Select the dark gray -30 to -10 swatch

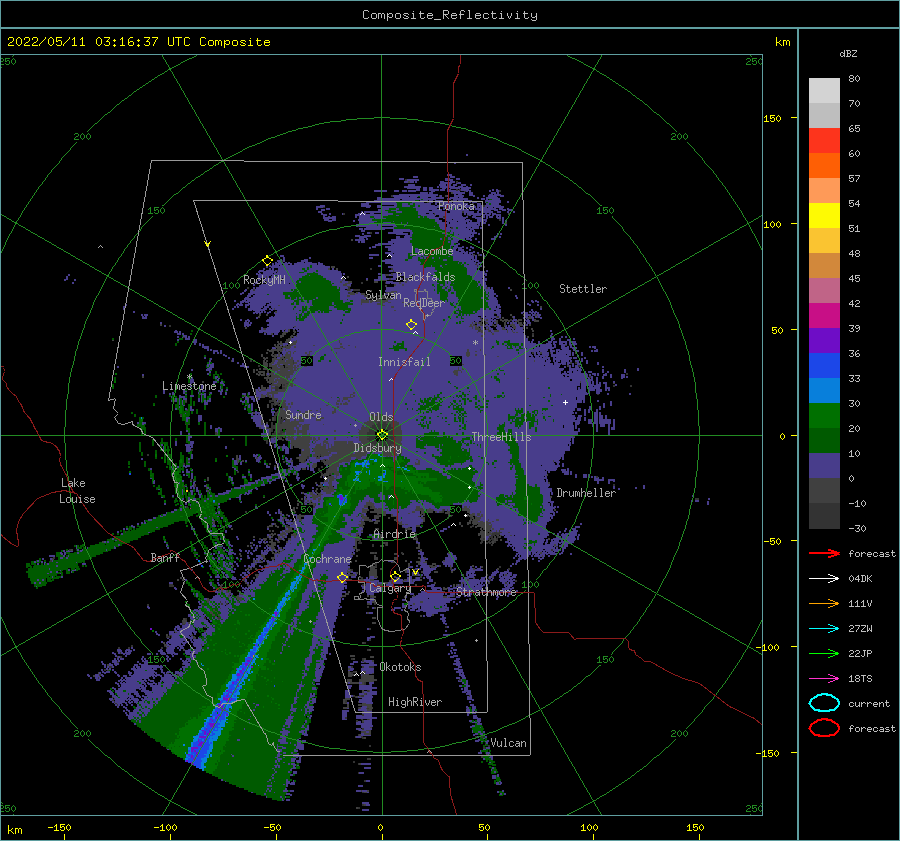[x=824, y=516]
